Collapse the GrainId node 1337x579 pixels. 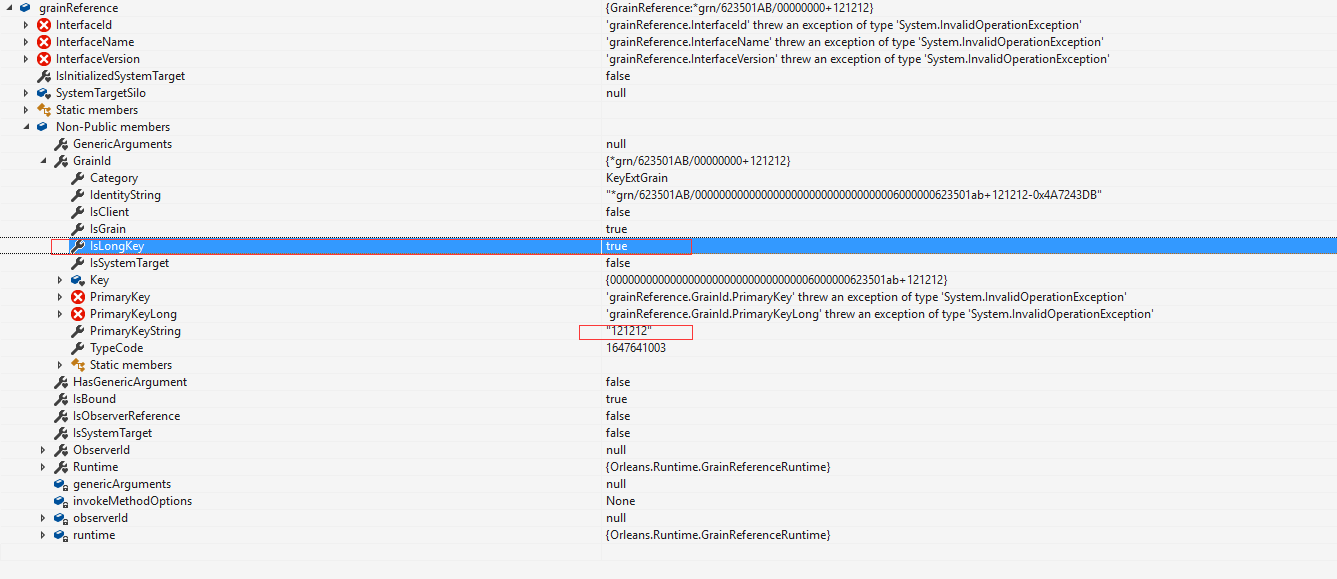point(44,160)
